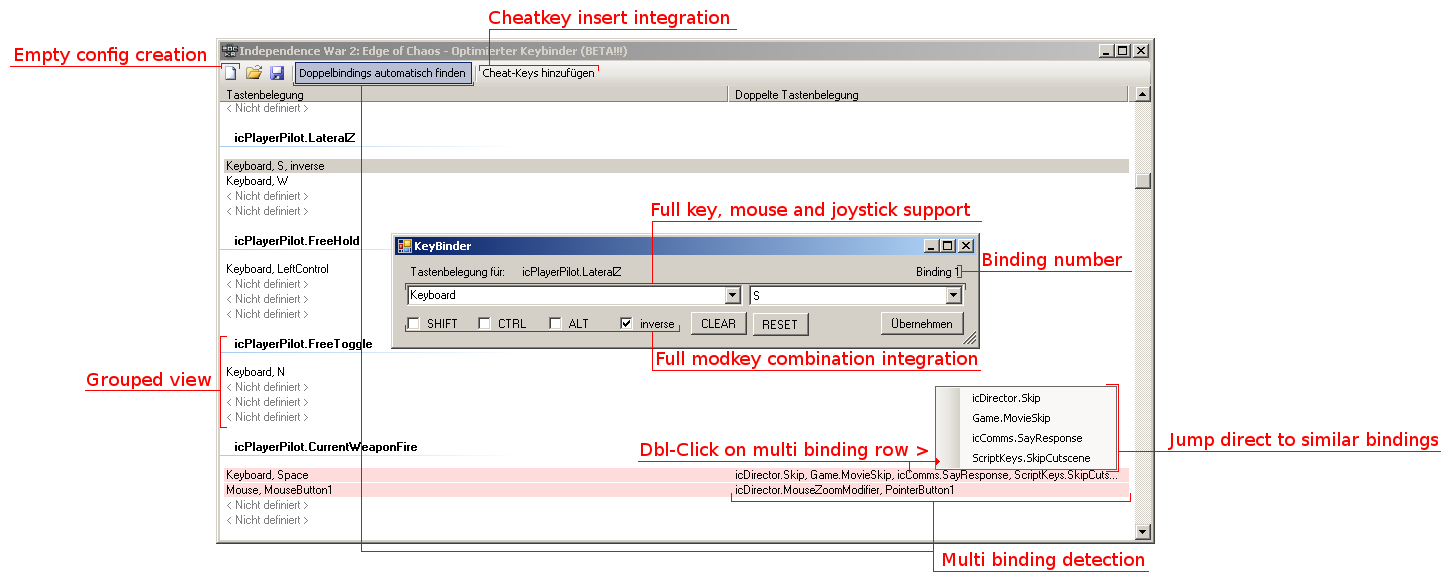The image size is (1451, 582).
Task: Minimize the main Keybinder window
Action: click(x=1106, y=50)
